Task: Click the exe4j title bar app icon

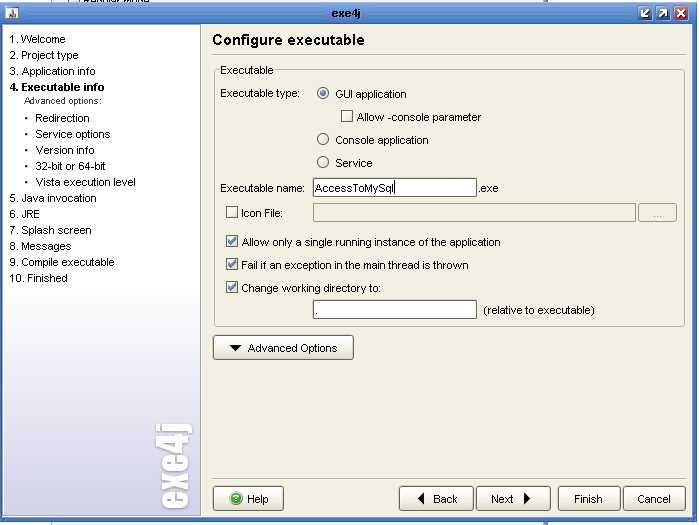Action: 12,13
